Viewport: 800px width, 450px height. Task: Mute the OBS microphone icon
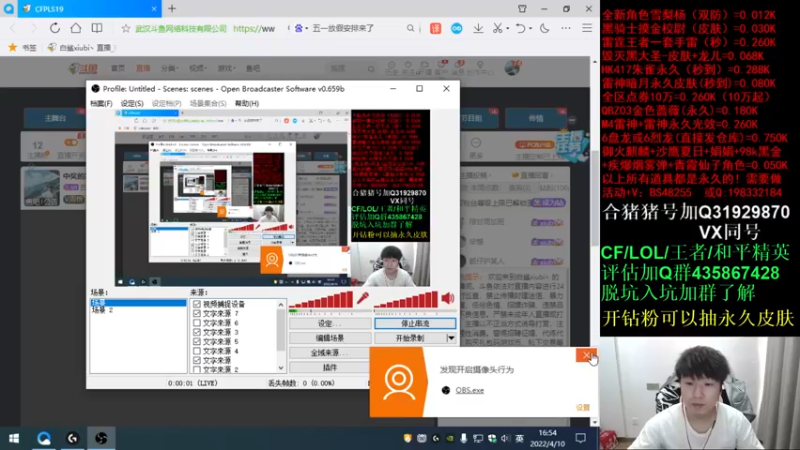pos(363,298)
